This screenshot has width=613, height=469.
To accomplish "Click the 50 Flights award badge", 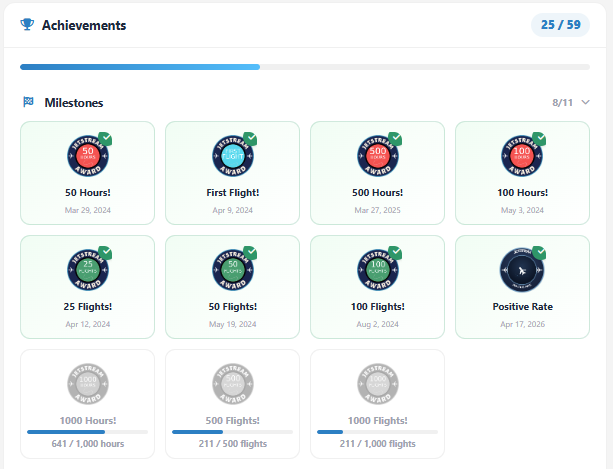I will pyautogui.click(x=233, y=270).
